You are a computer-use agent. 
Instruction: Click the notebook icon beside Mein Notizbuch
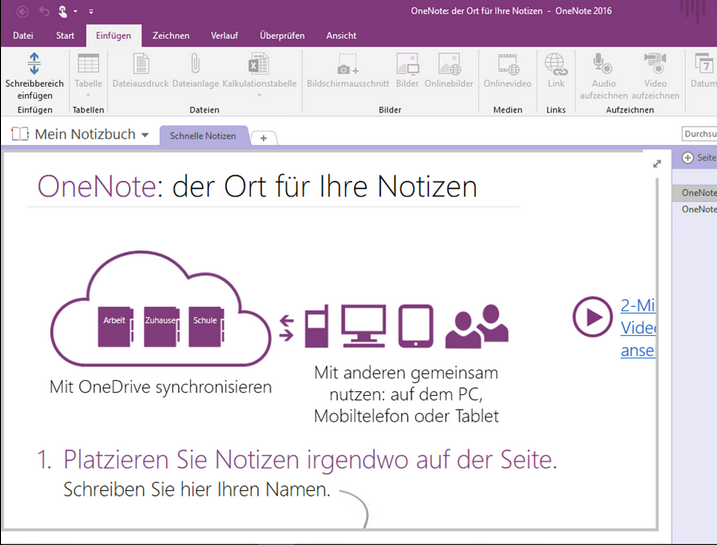click(x=20, y=134)
